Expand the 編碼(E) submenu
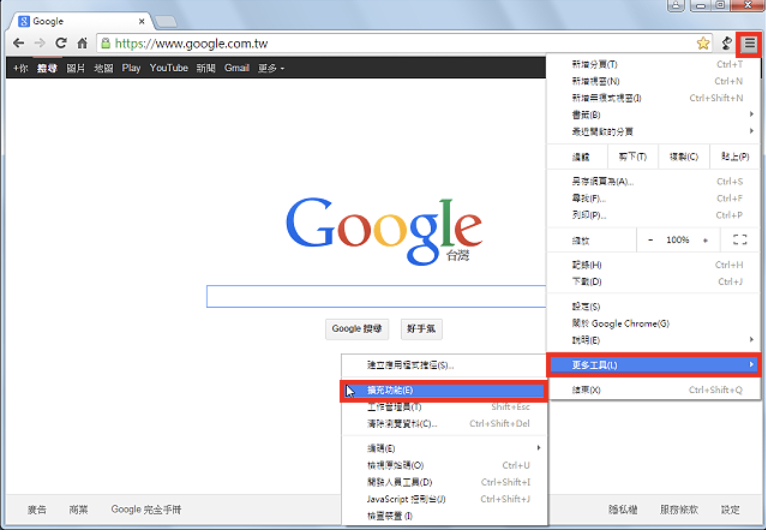The image size is (766, 532). tap(445, 448)
